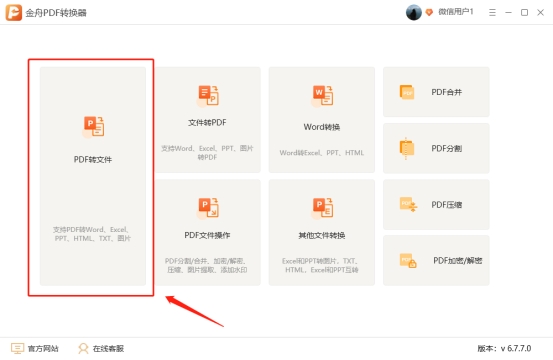Click the 文件转PDF card icon
This screenshot has height=360, width=553.
pos(208,96)
